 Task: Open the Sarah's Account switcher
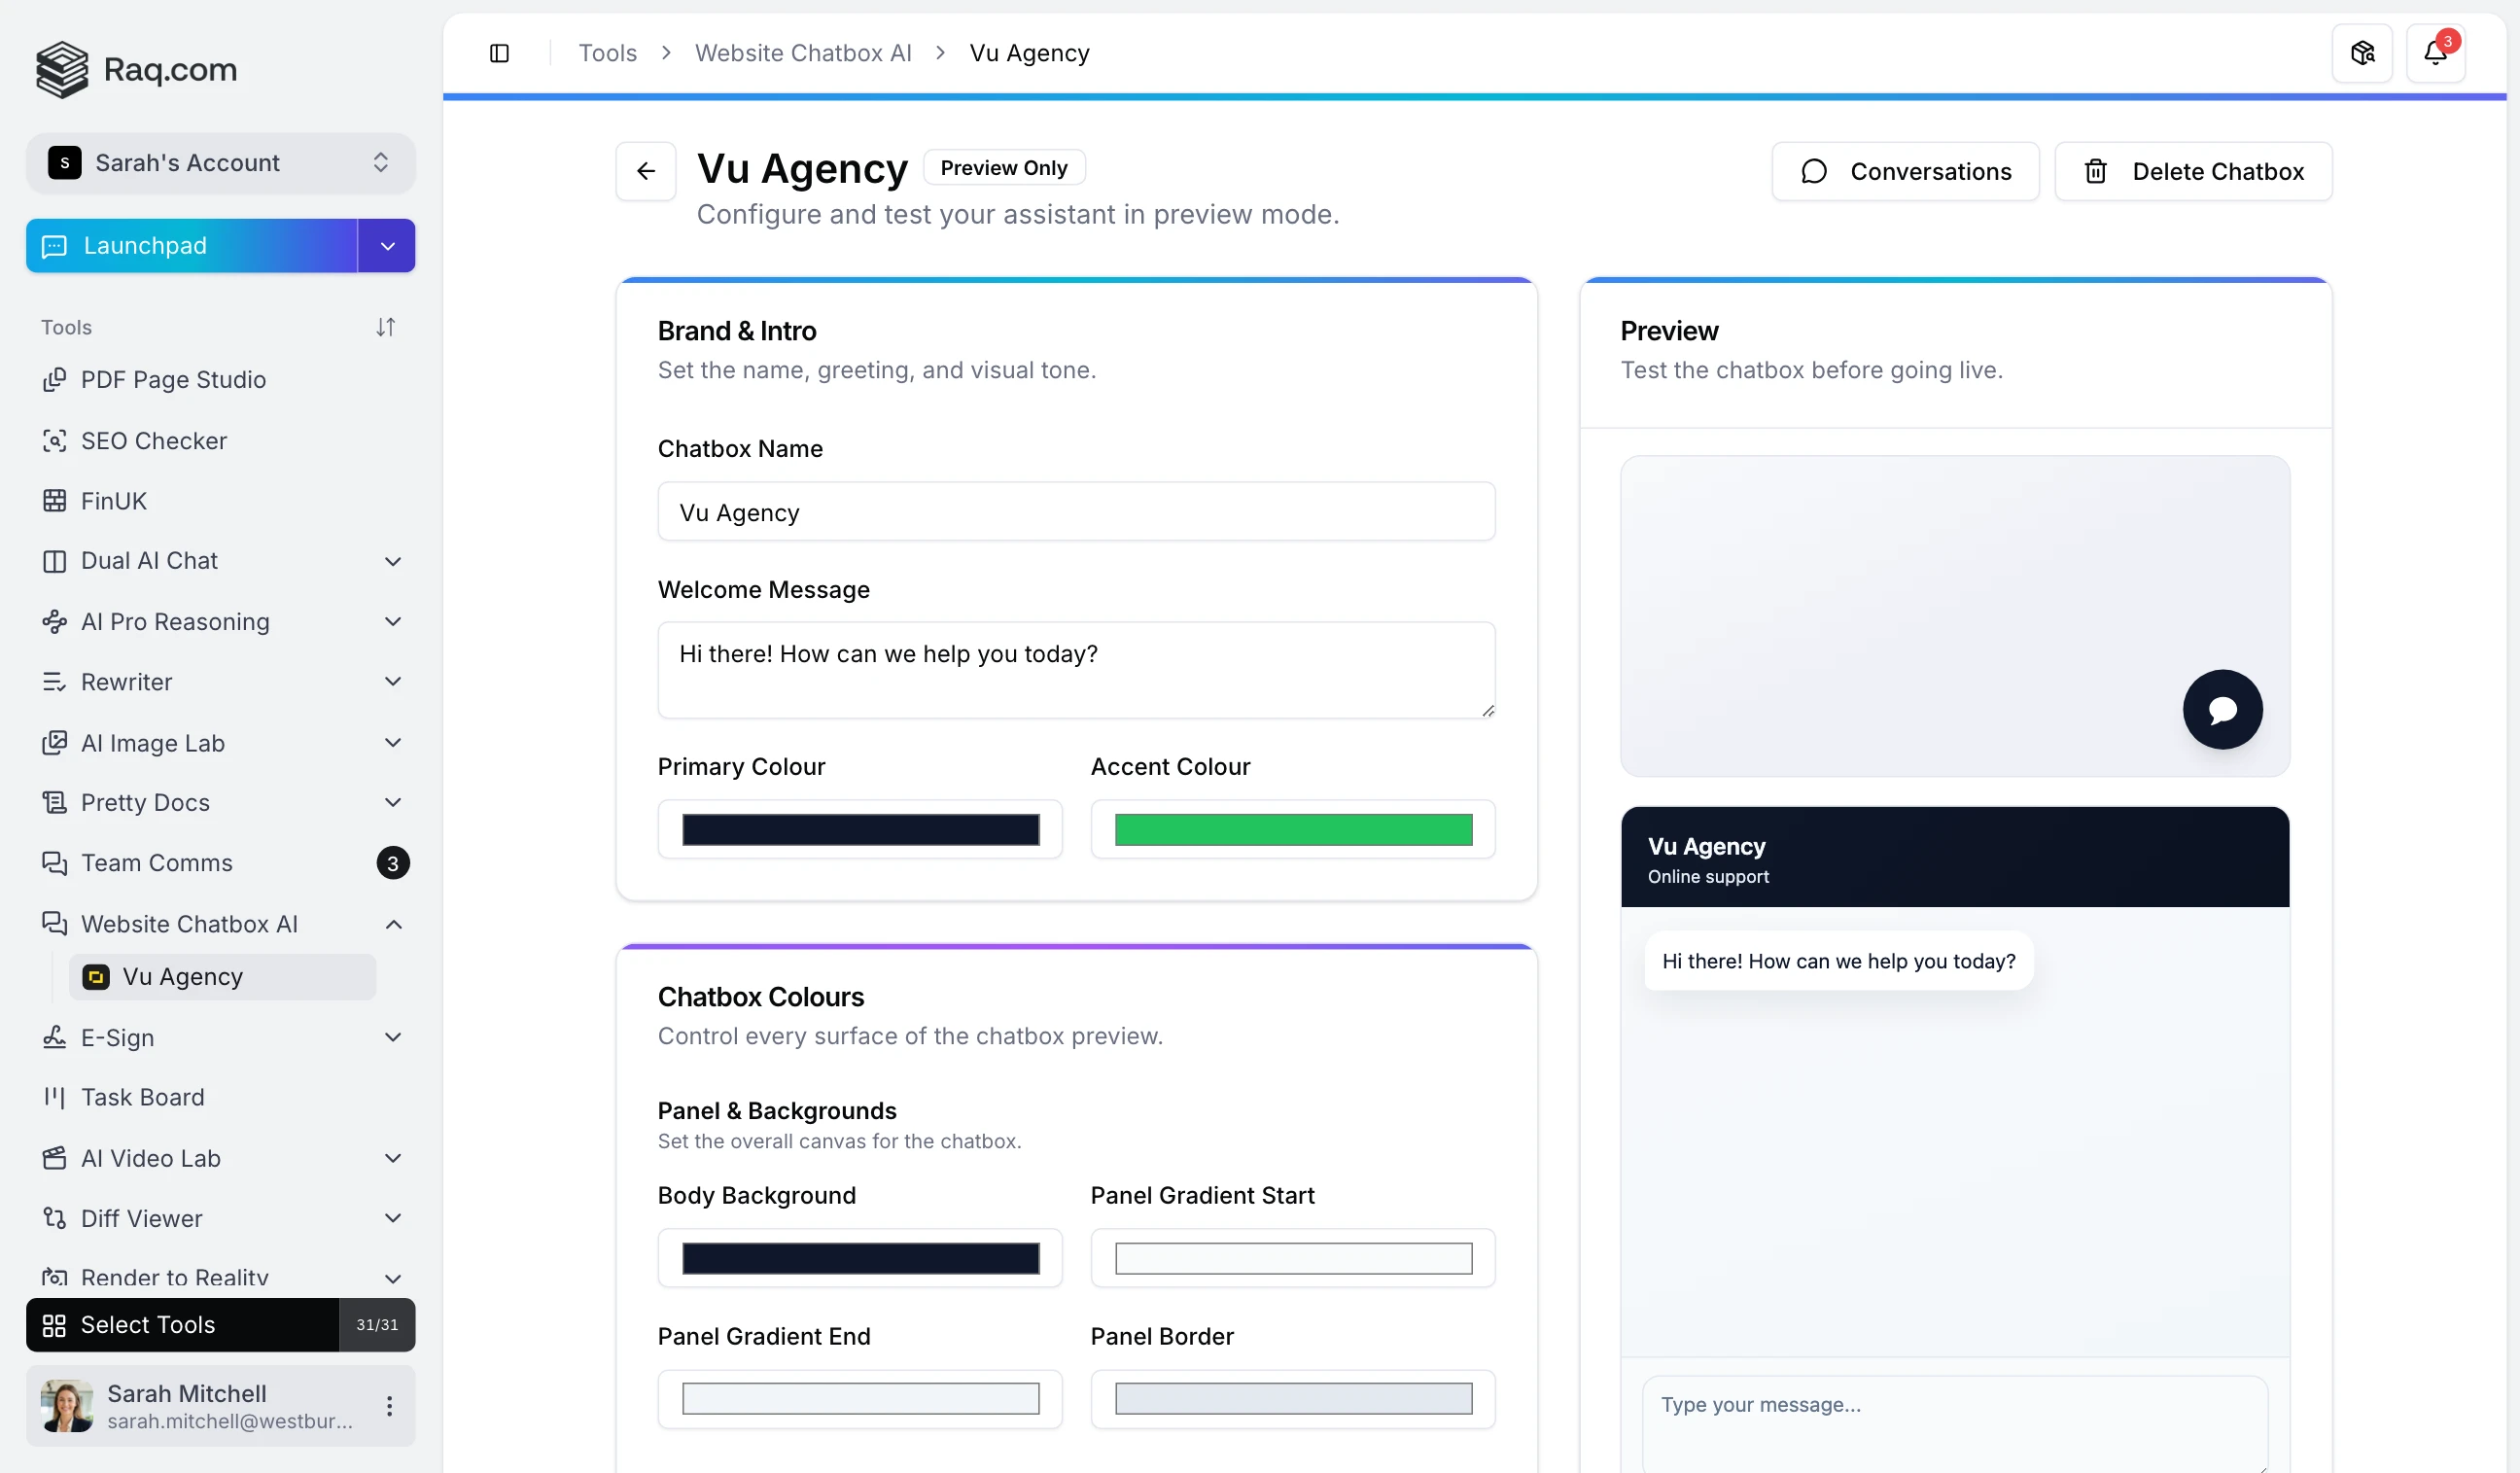point(220,162)
